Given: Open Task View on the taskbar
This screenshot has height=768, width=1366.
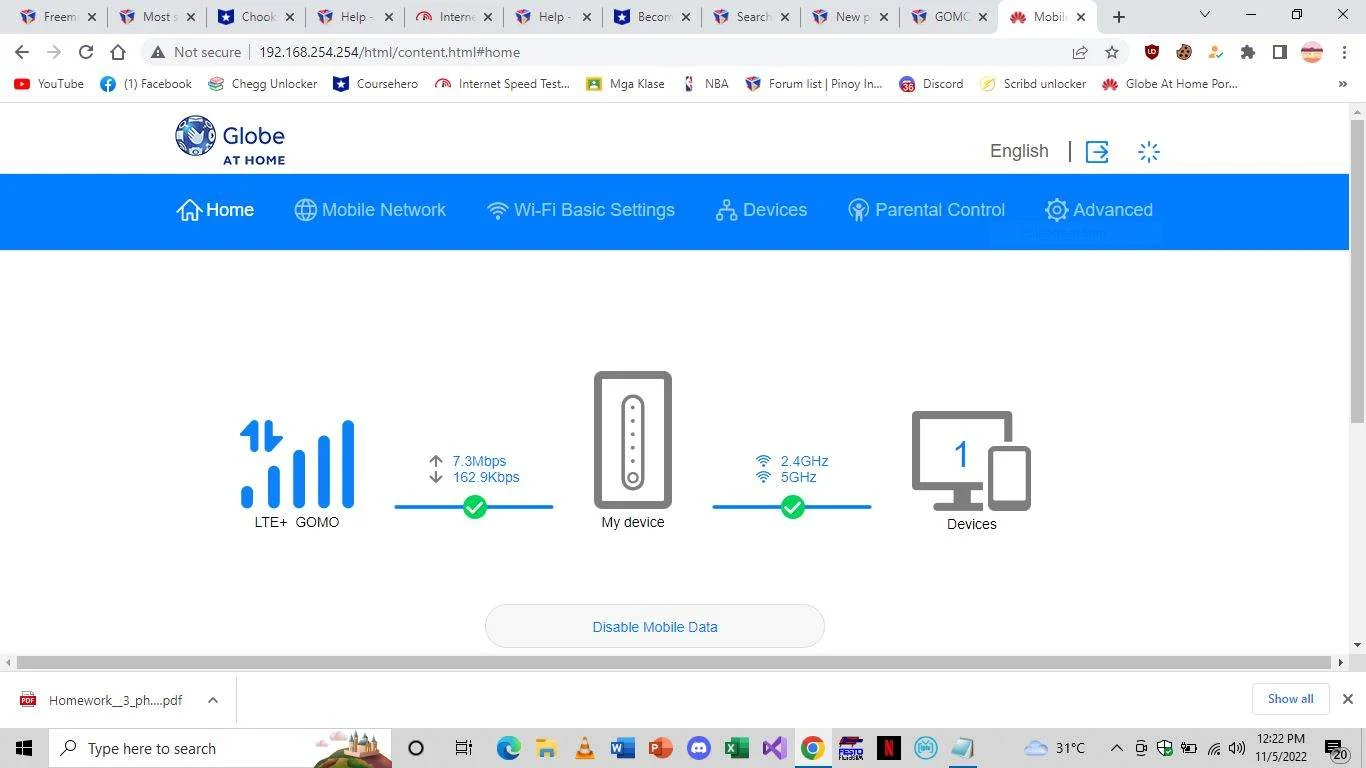Looking at the screenshot, I should tap(463, 748).
